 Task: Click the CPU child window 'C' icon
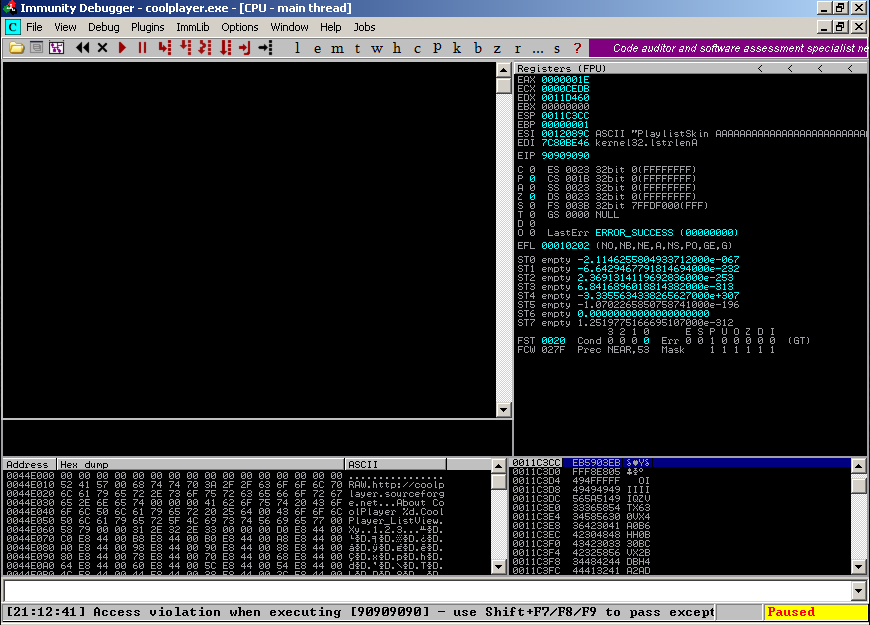tap(12, 27)
